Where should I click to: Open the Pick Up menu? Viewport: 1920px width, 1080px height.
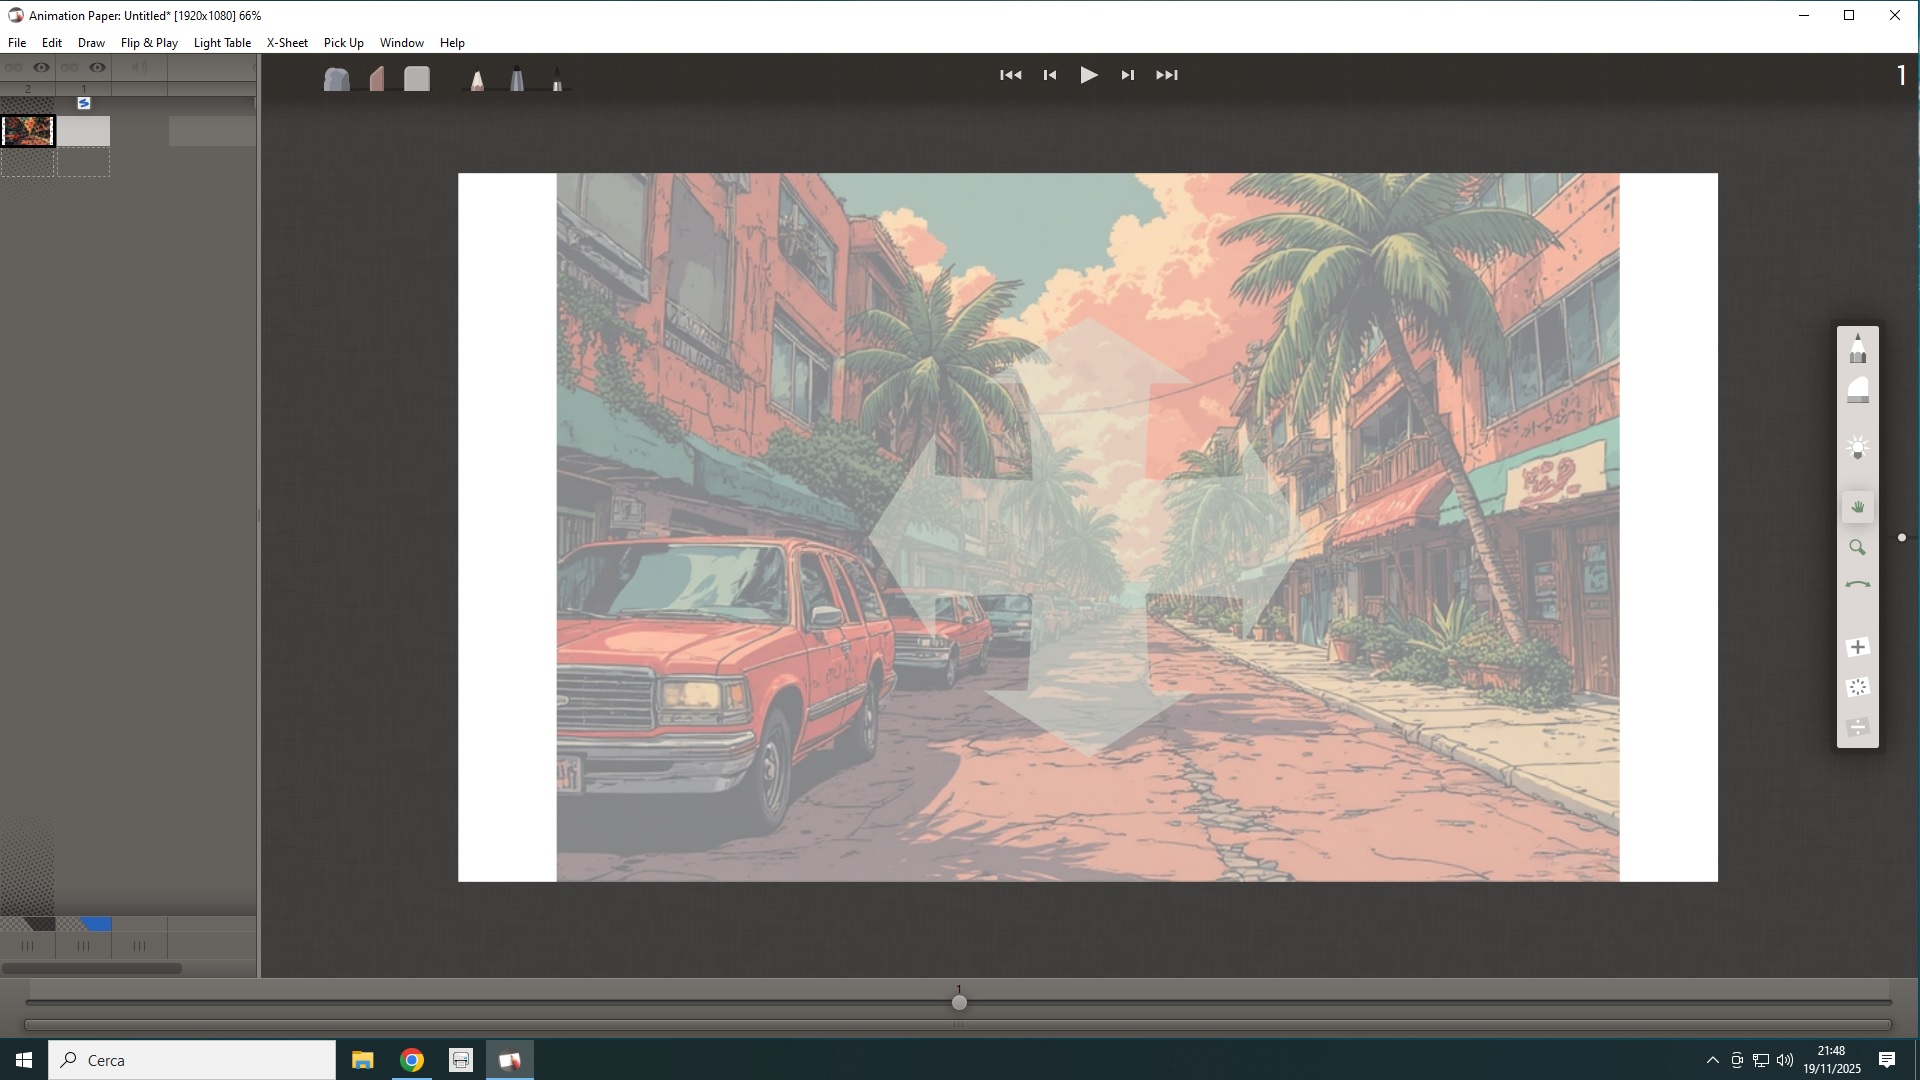click(x=343, y=43)
